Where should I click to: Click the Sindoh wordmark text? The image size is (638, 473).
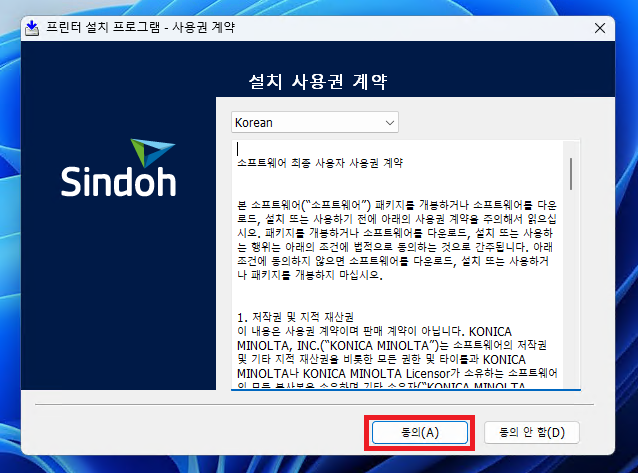(x=117, y=181)
